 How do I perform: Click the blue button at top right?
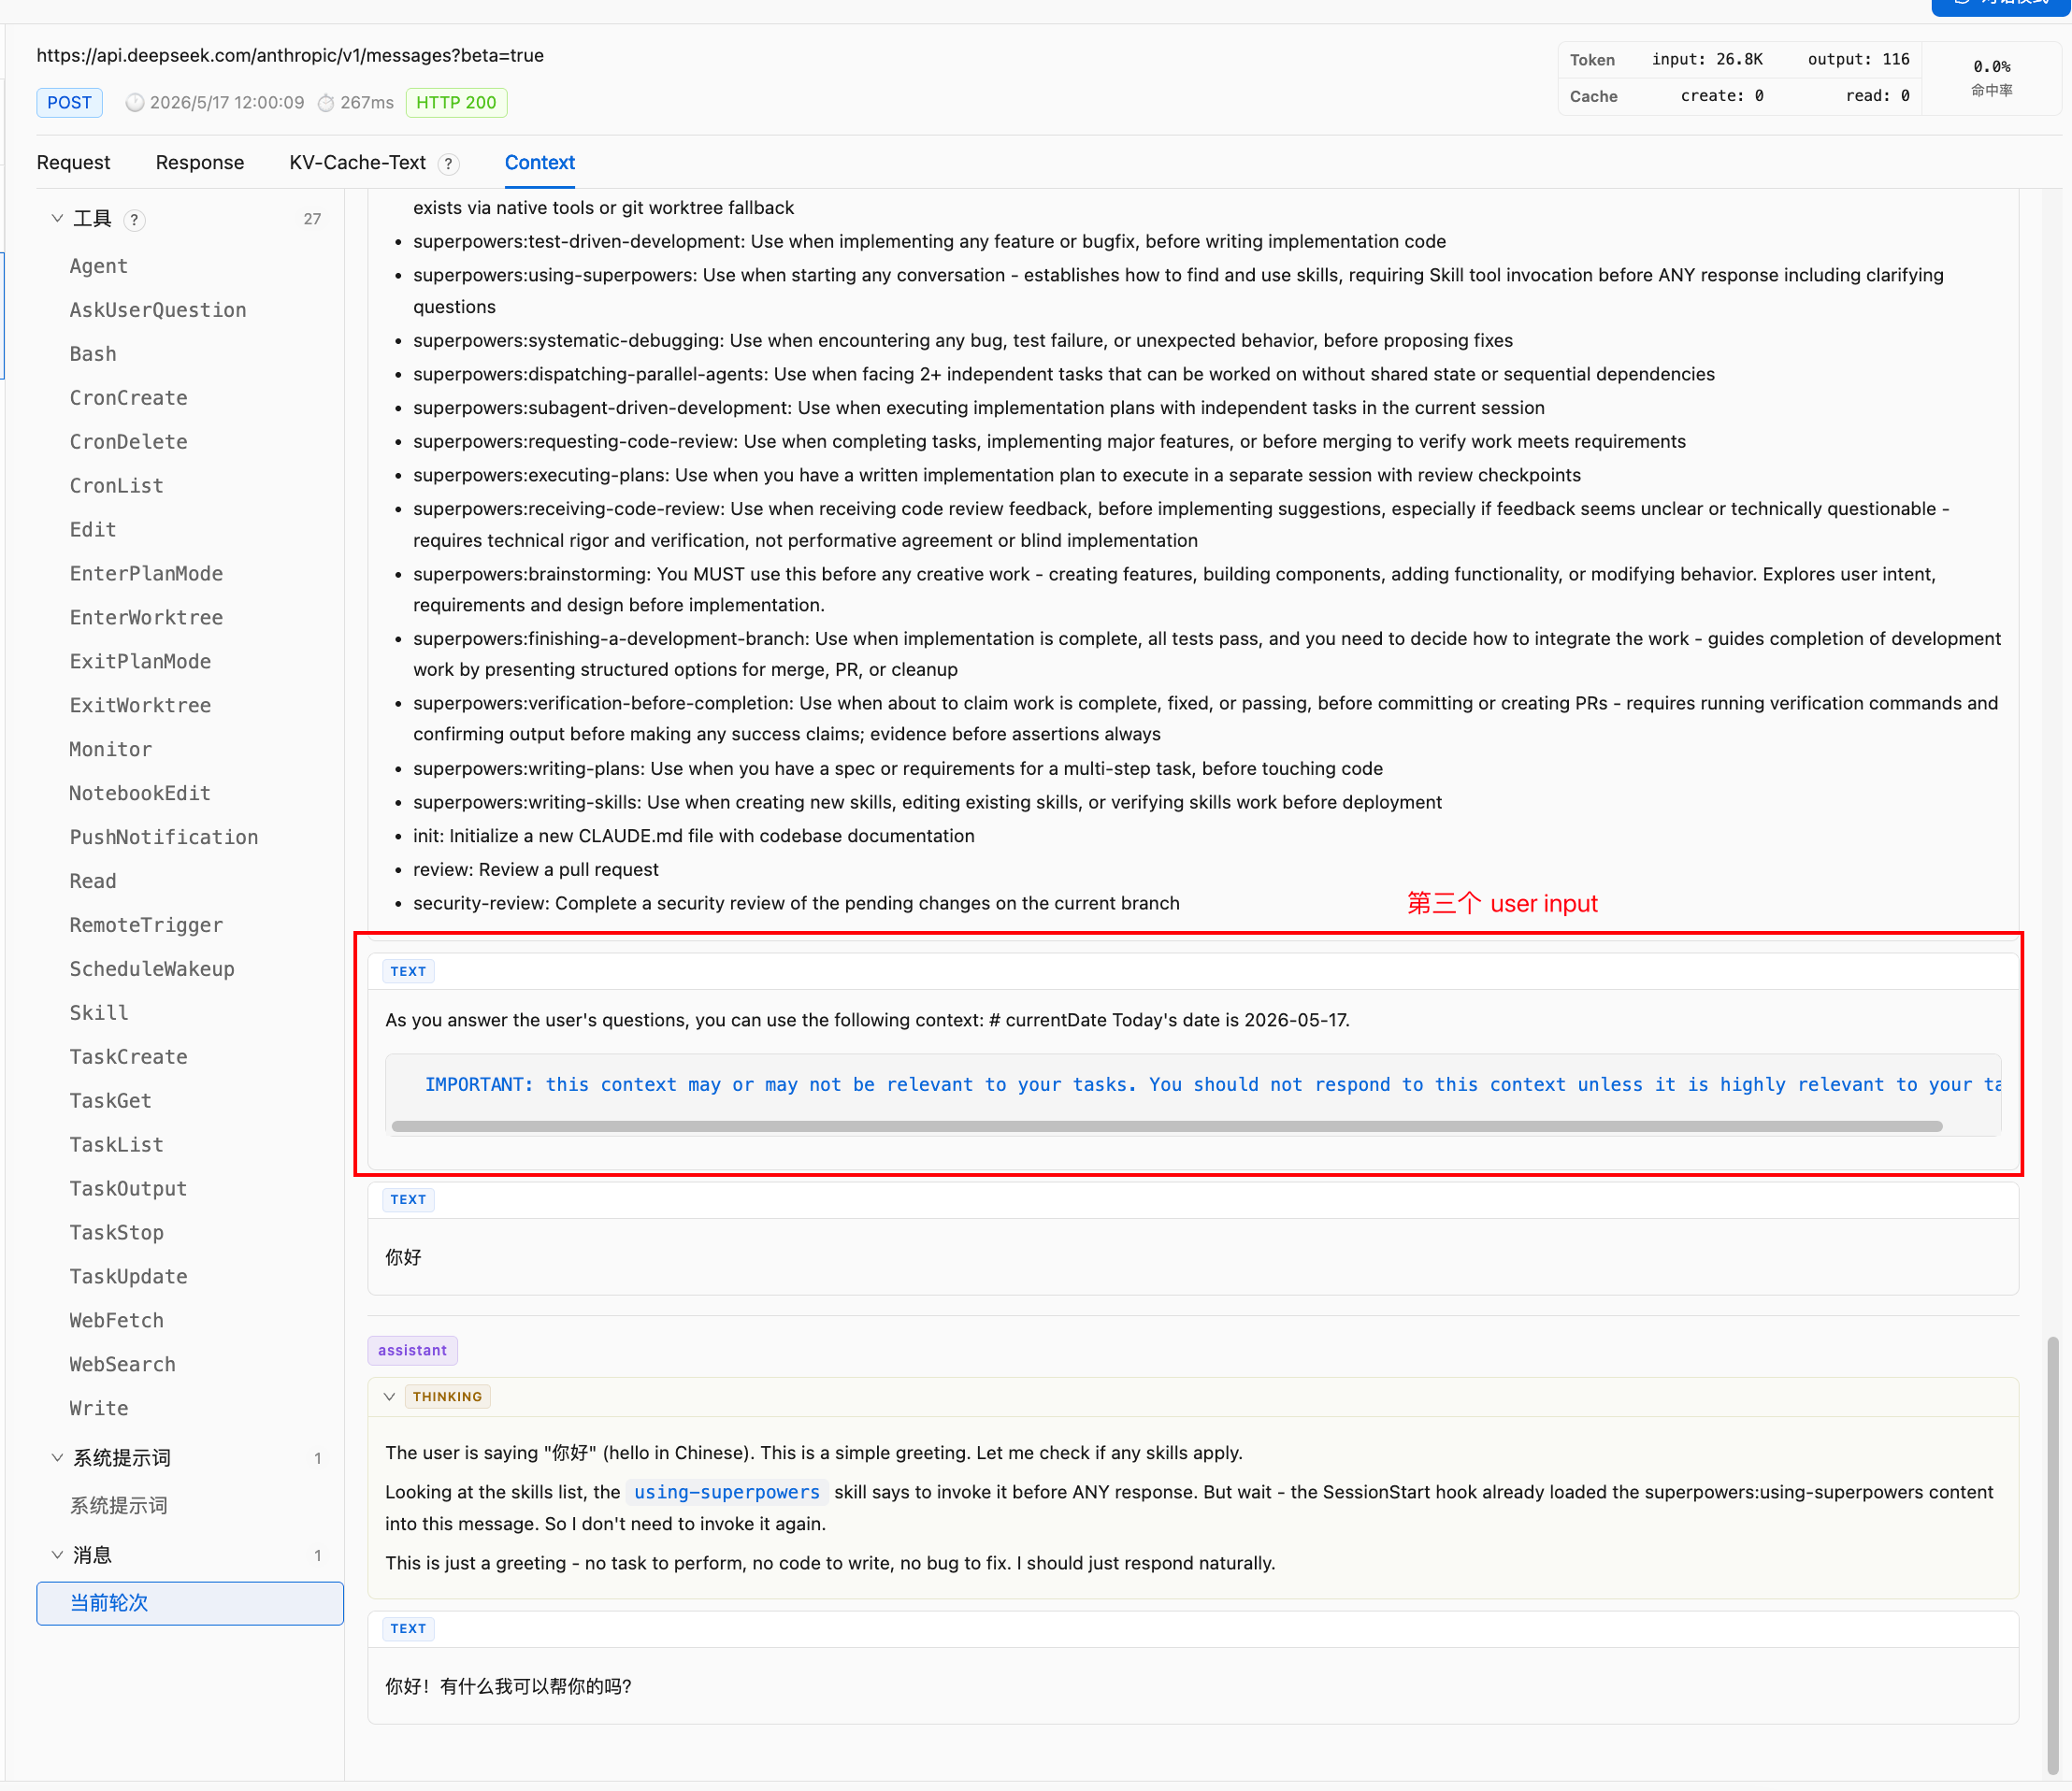point(2000,7)
